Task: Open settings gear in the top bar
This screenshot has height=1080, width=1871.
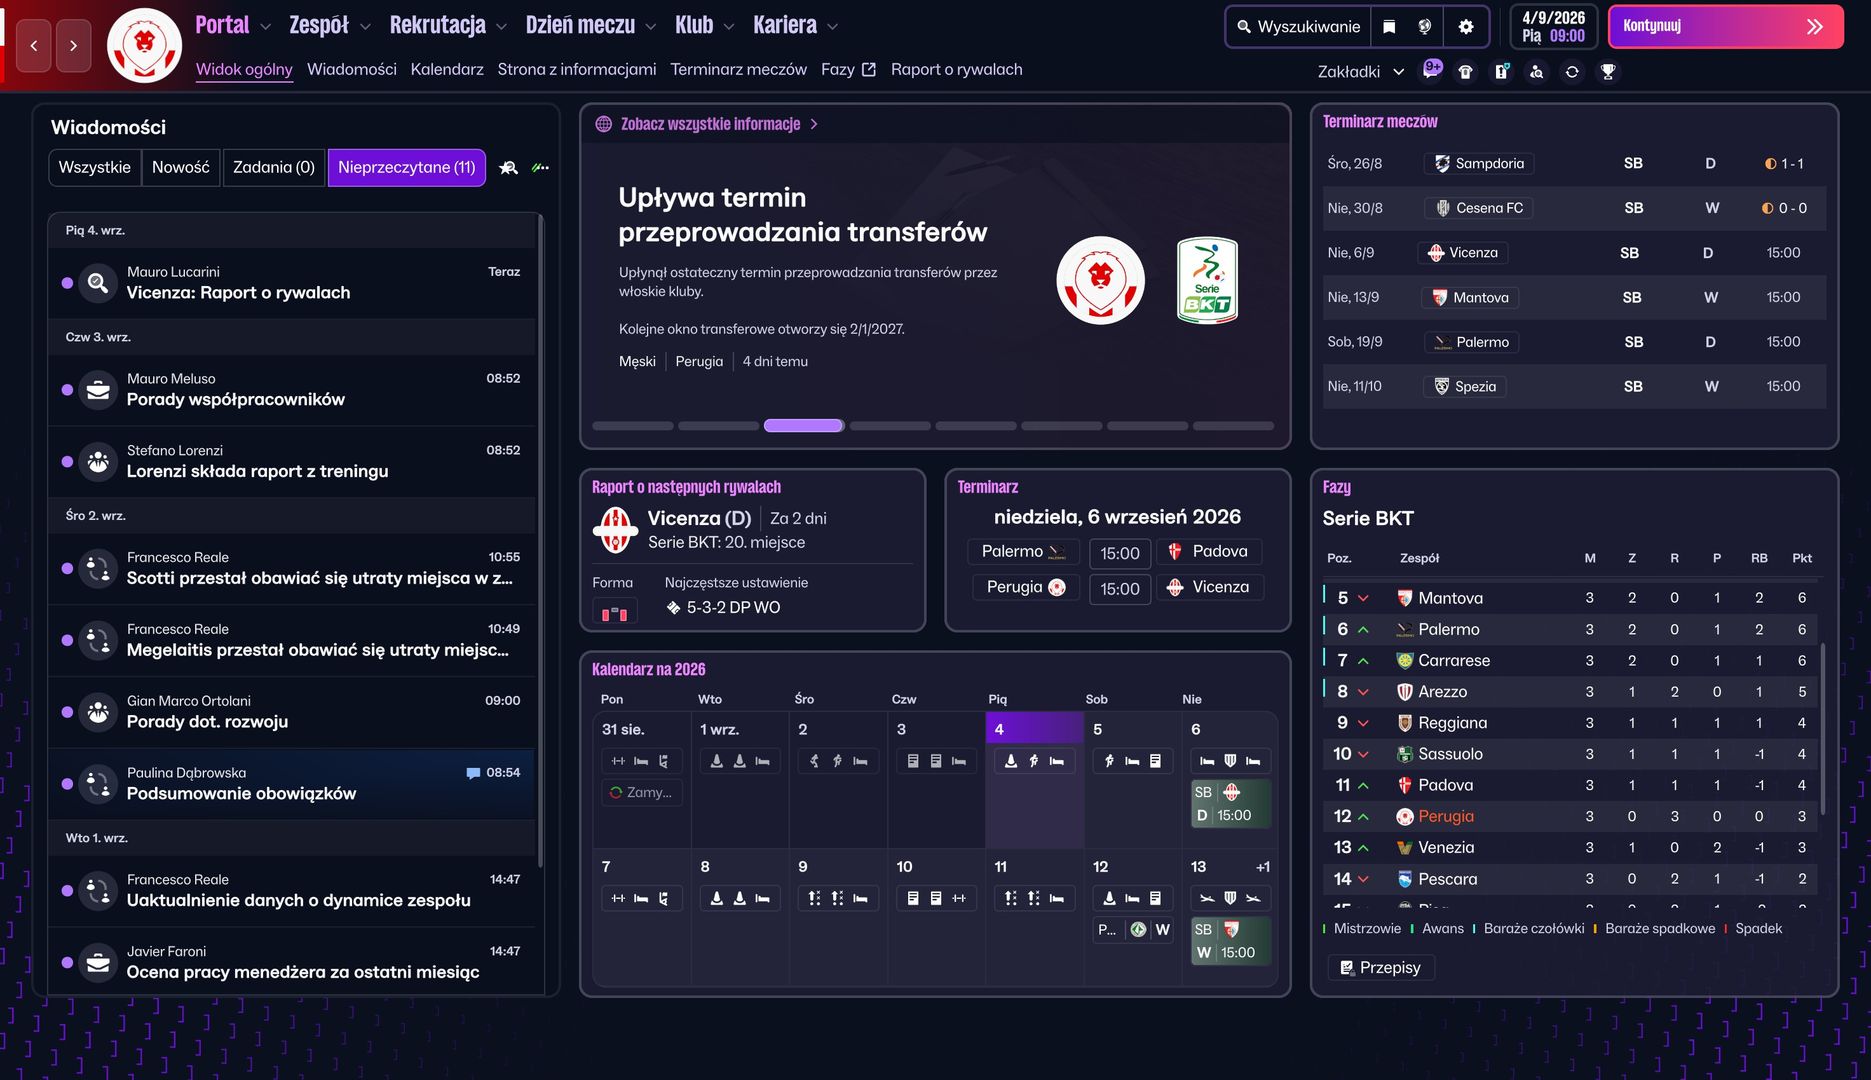Action: pyautogui.click(x=1466, y=27)
